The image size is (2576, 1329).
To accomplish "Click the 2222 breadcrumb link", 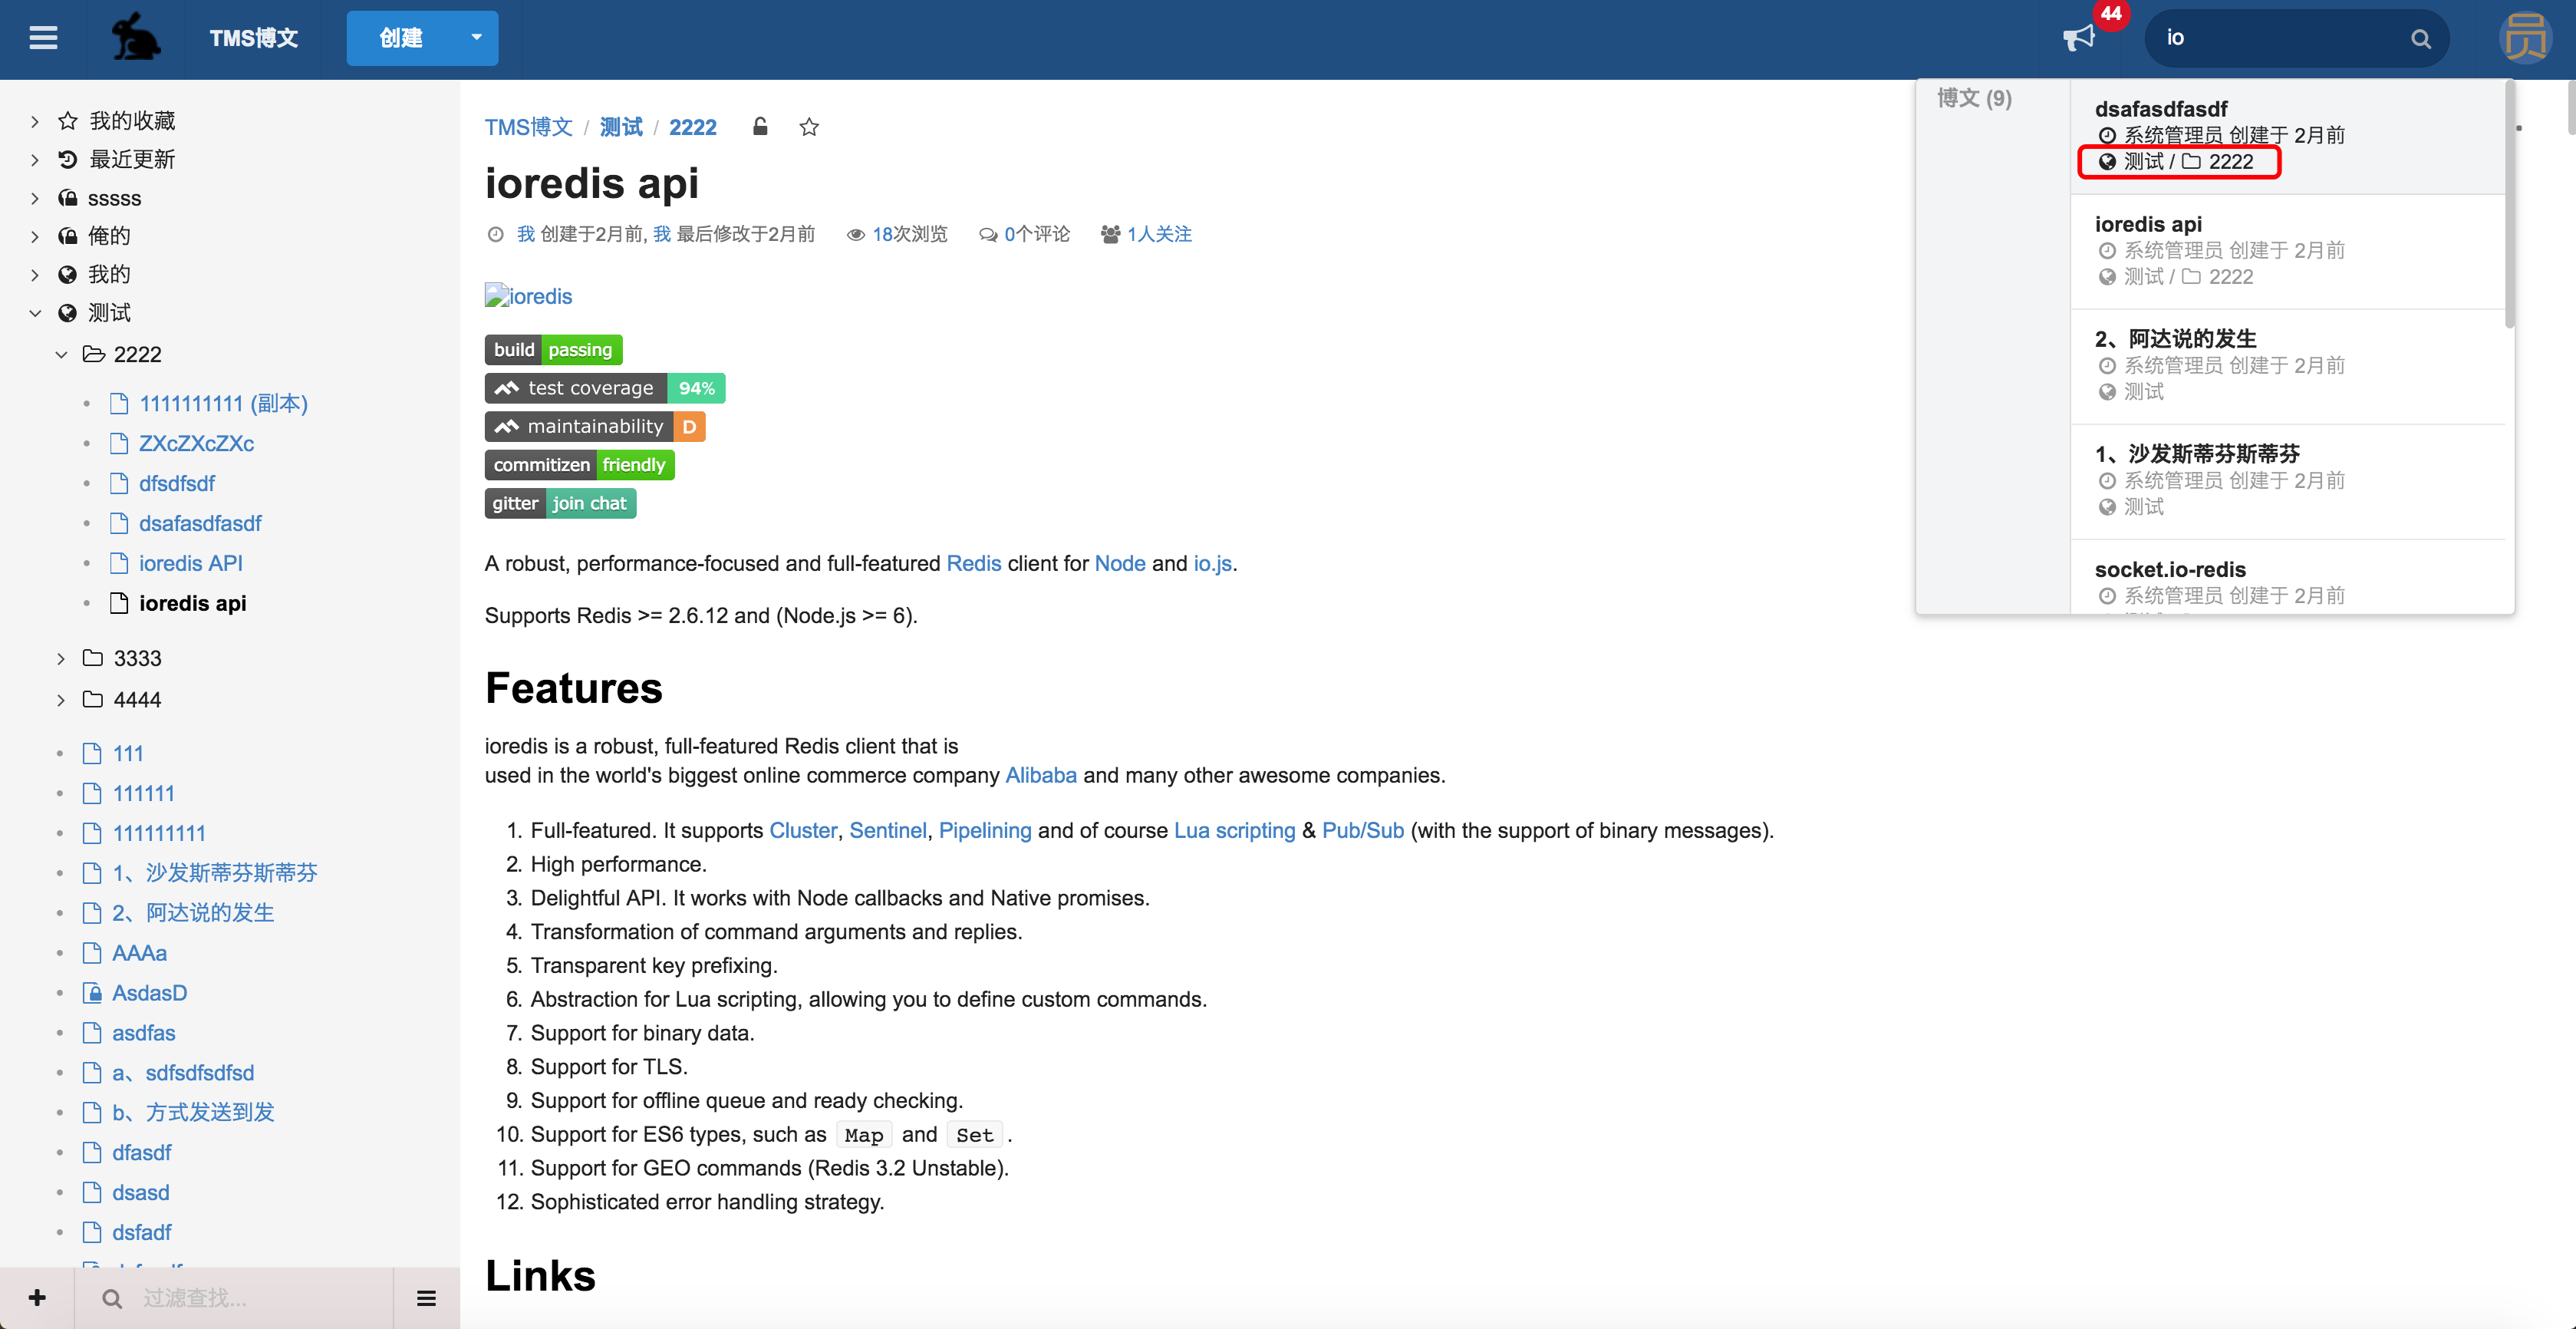I will click(x=692, y=127).
